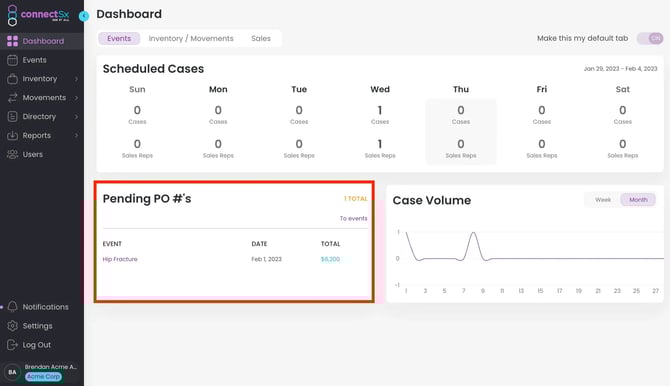Click the Reports download icon
The height and width of the screenshot is (386, 670).
(x=12, y=136)
